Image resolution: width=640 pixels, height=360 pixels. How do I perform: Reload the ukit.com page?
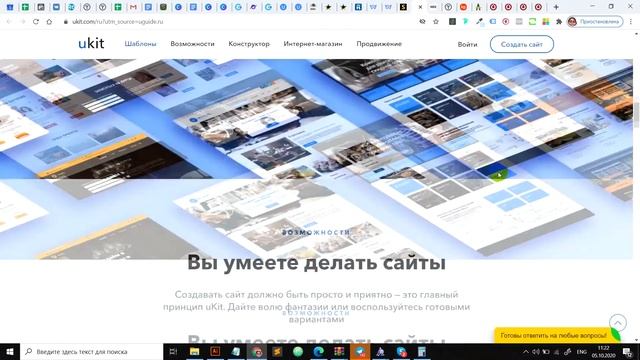coord(36,22)
